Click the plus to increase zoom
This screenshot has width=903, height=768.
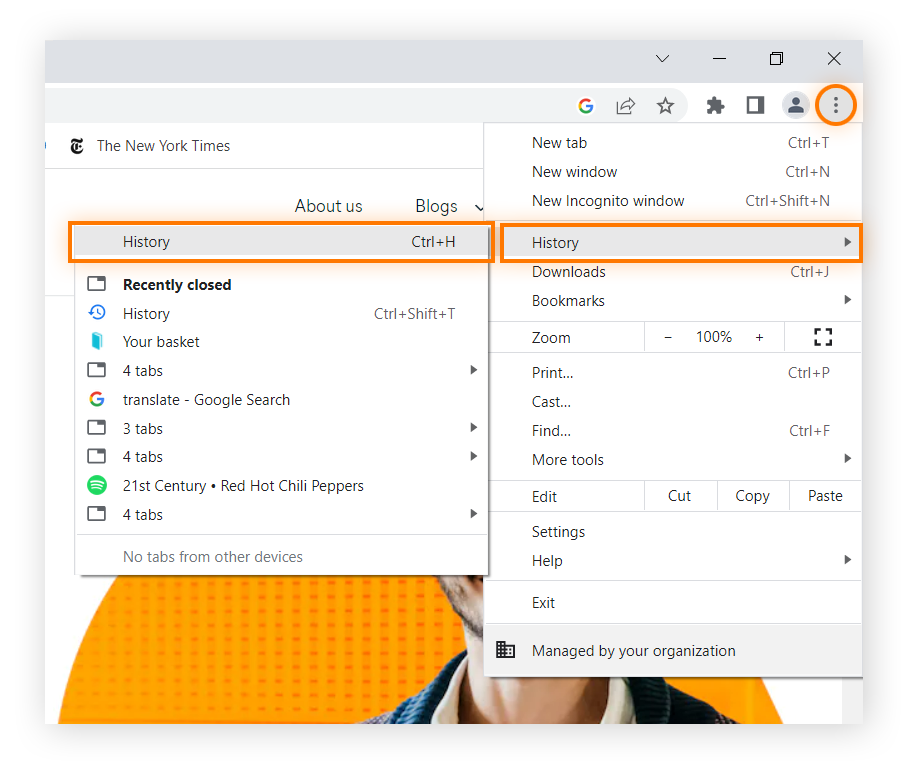(x=759, y=337)
